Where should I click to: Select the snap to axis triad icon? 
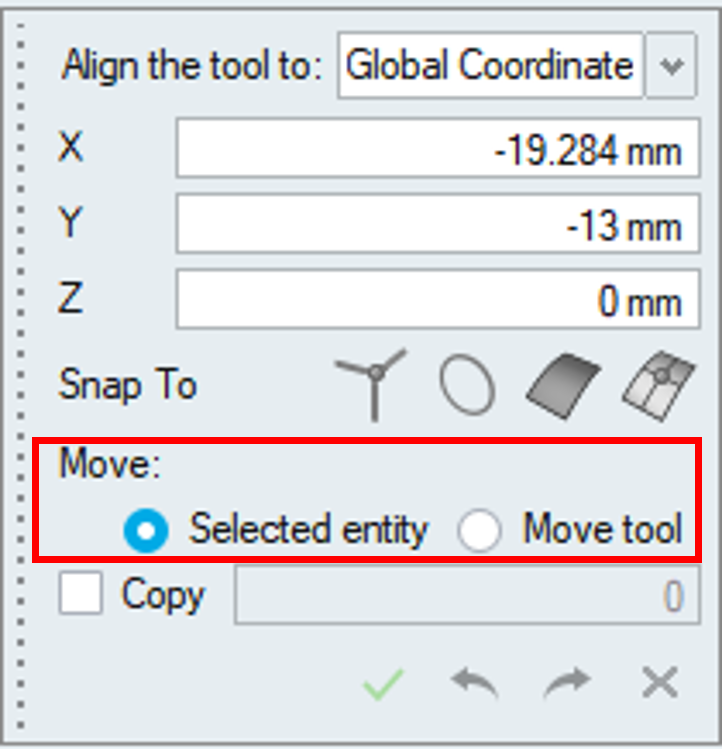372,384
